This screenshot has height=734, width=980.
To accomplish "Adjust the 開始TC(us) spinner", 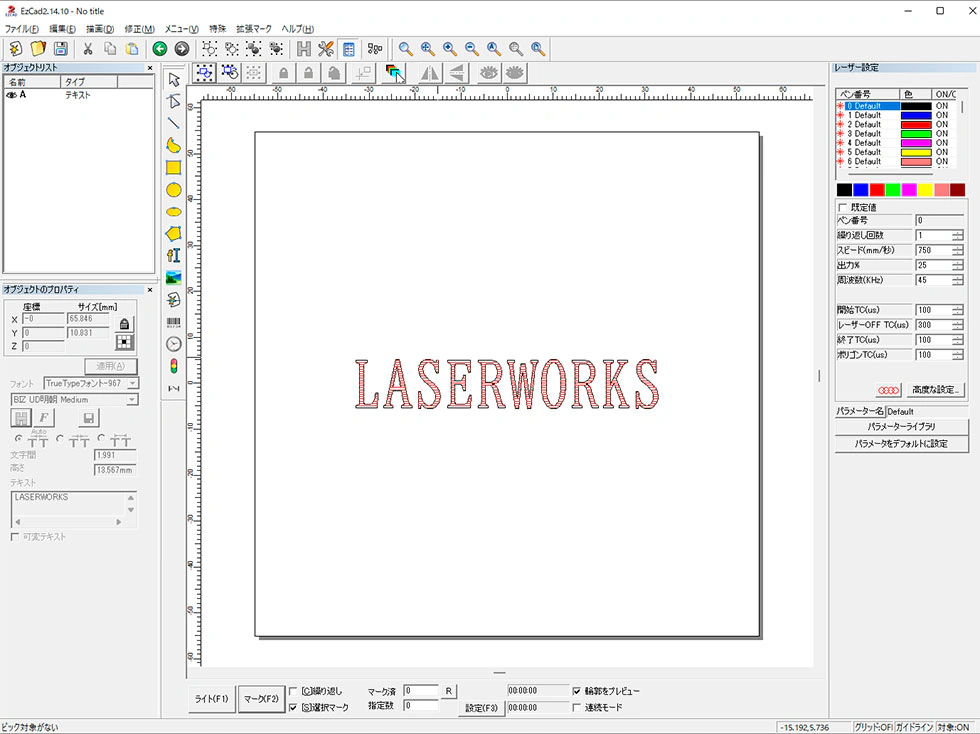I will coord(958,310).
